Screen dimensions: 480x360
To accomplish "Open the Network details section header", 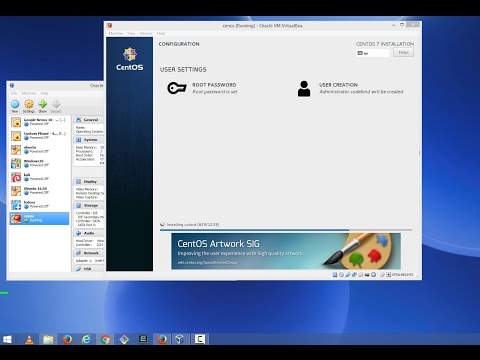I will tap(88, 253).
